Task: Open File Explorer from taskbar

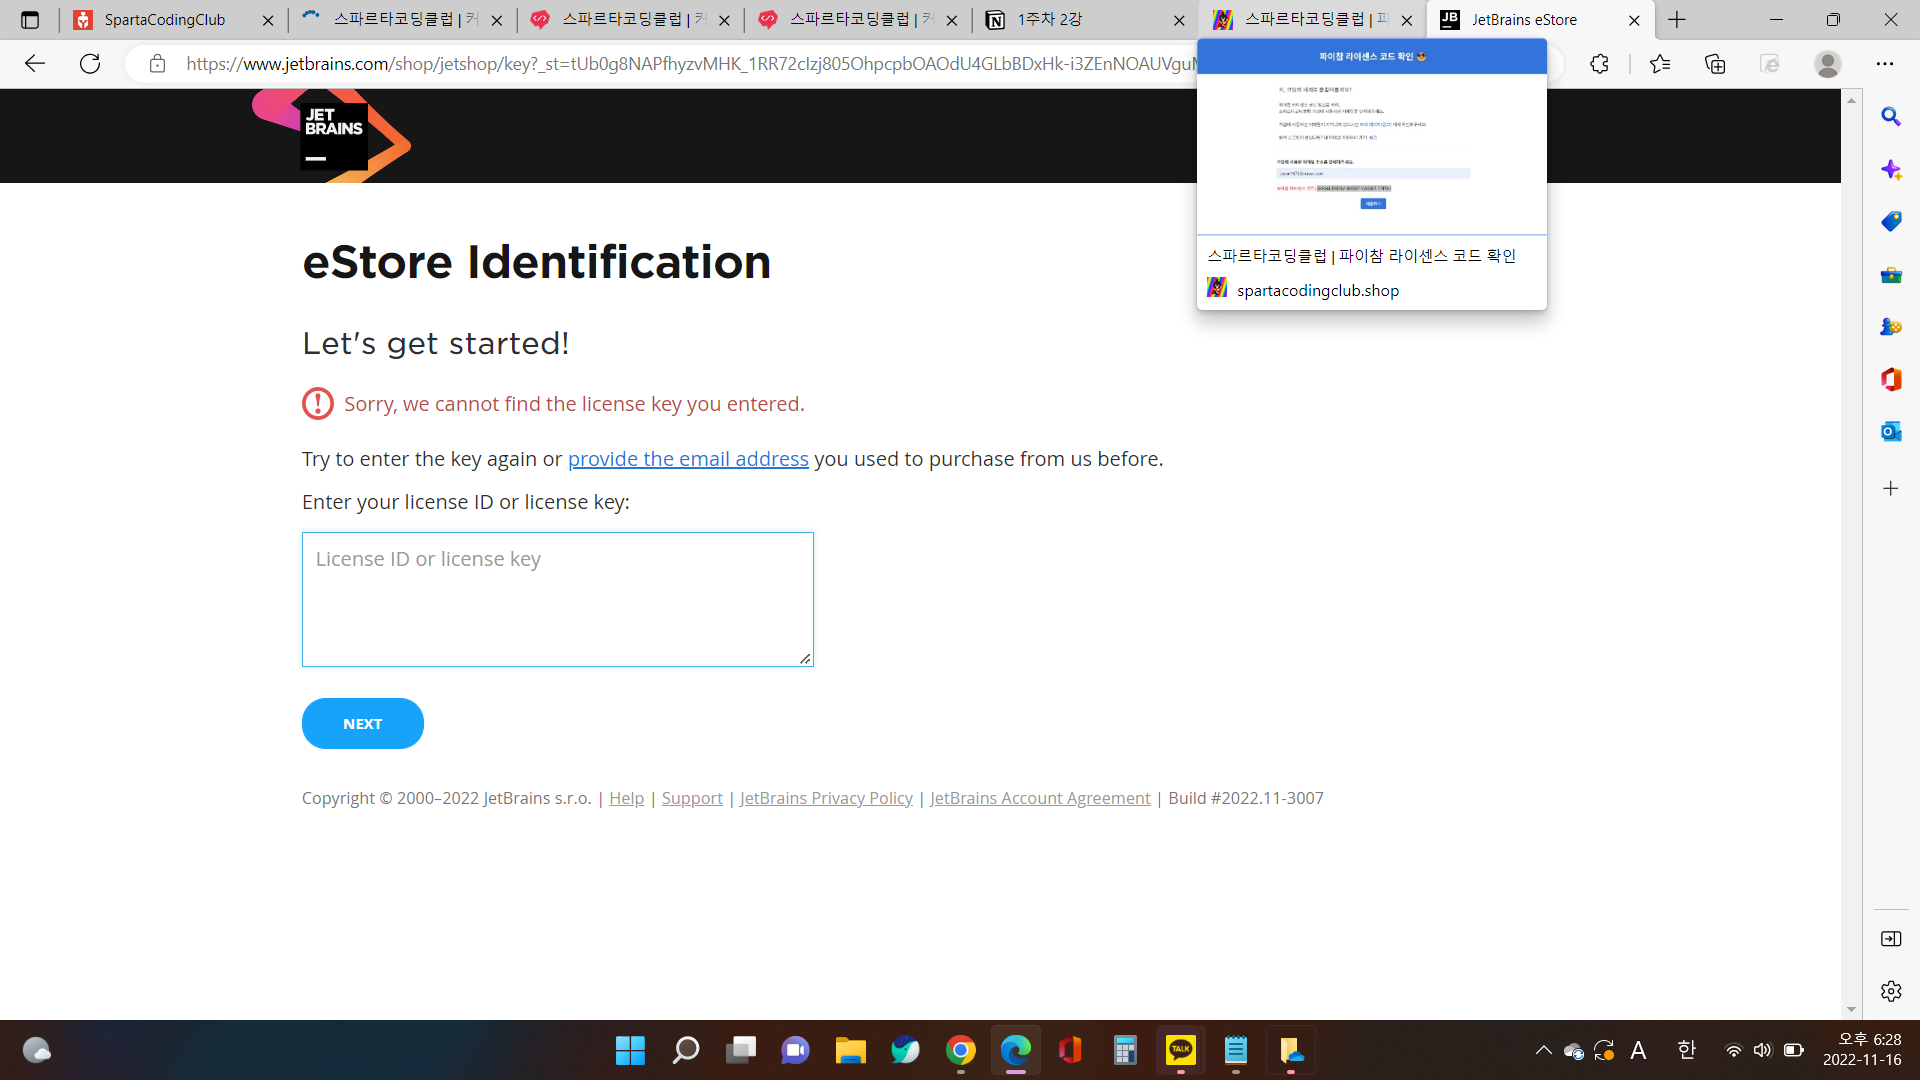Action: coord(851,1050)
